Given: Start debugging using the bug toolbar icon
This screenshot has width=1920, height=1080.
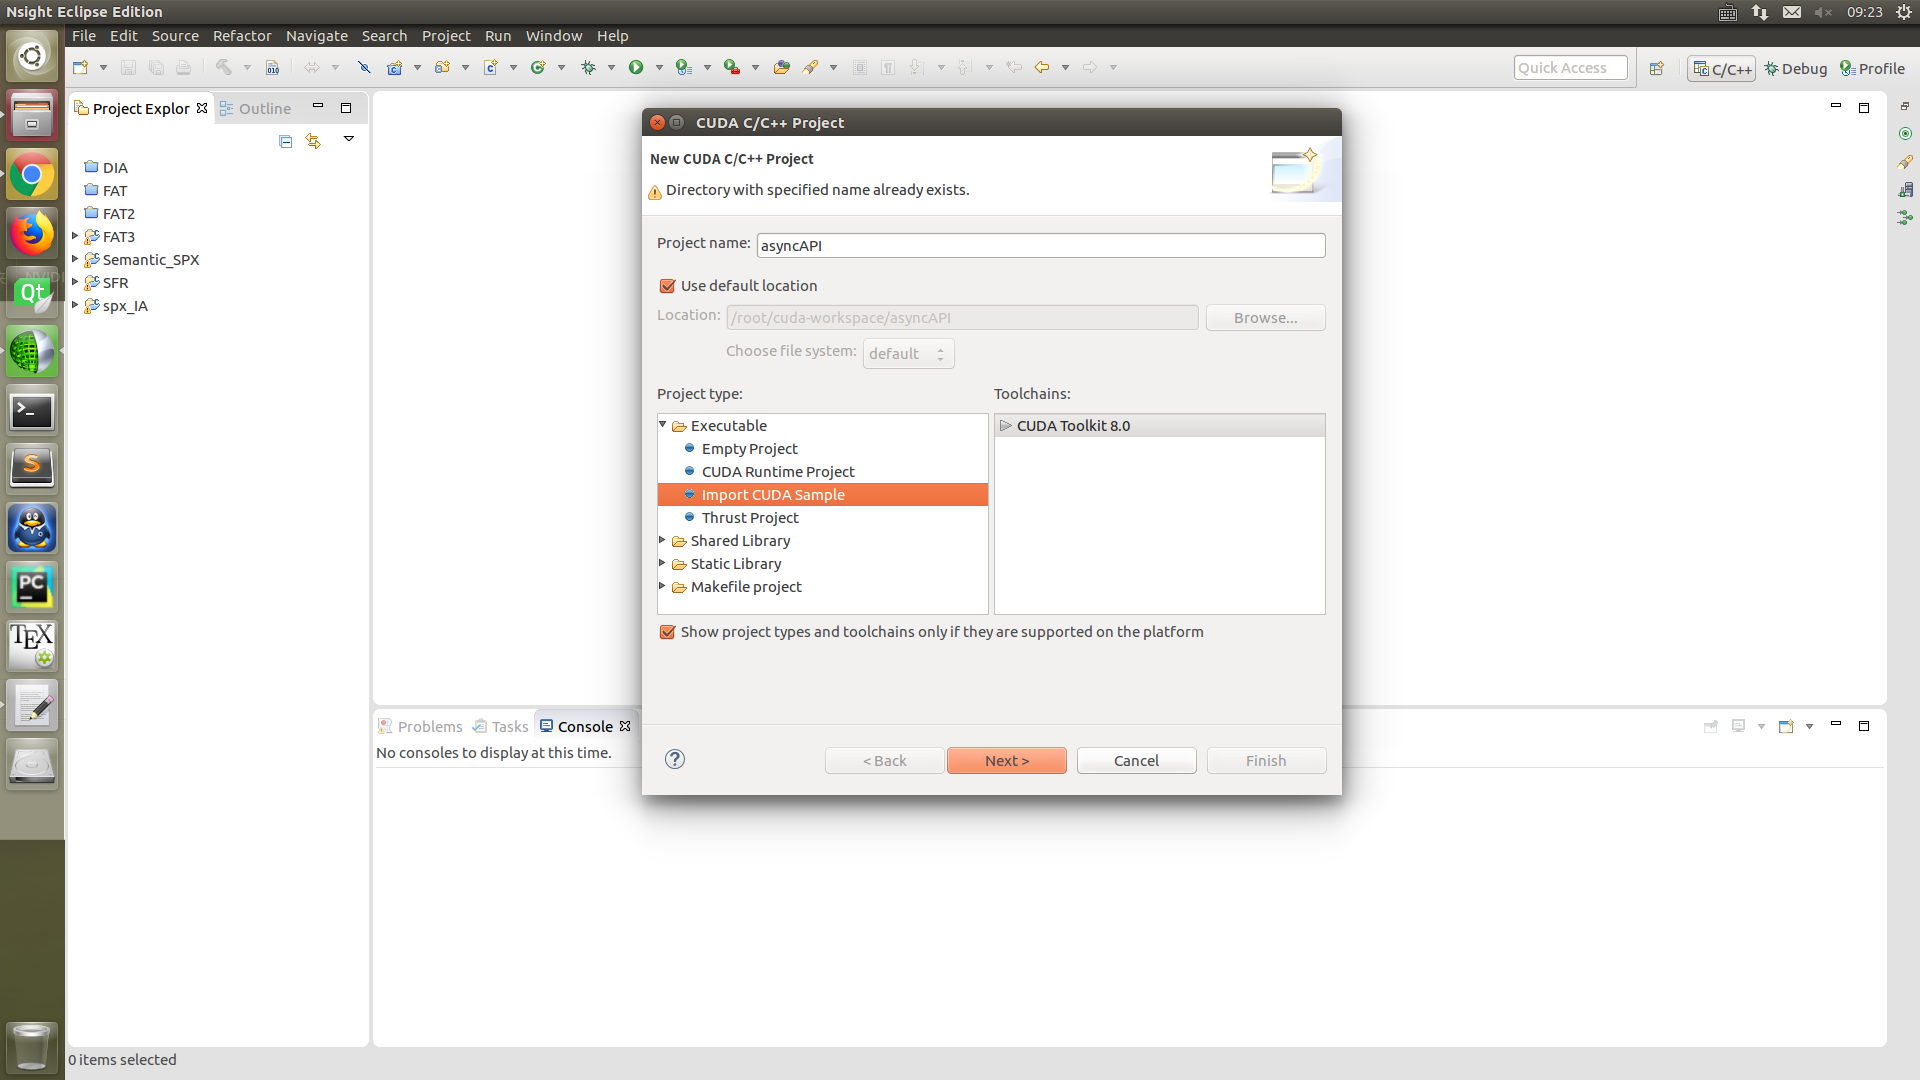Looking at the screenshot, I should tap(589, 67).
